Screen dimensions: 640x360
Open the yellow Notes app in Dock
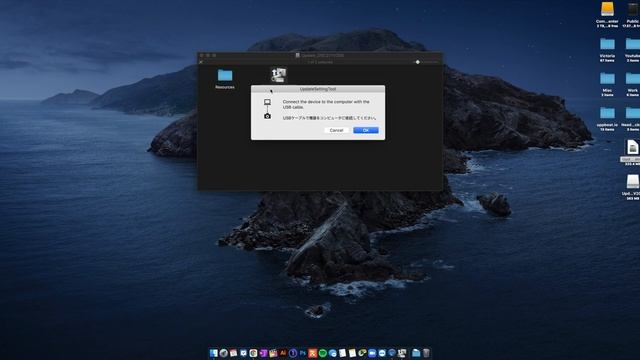click(352, 353)
